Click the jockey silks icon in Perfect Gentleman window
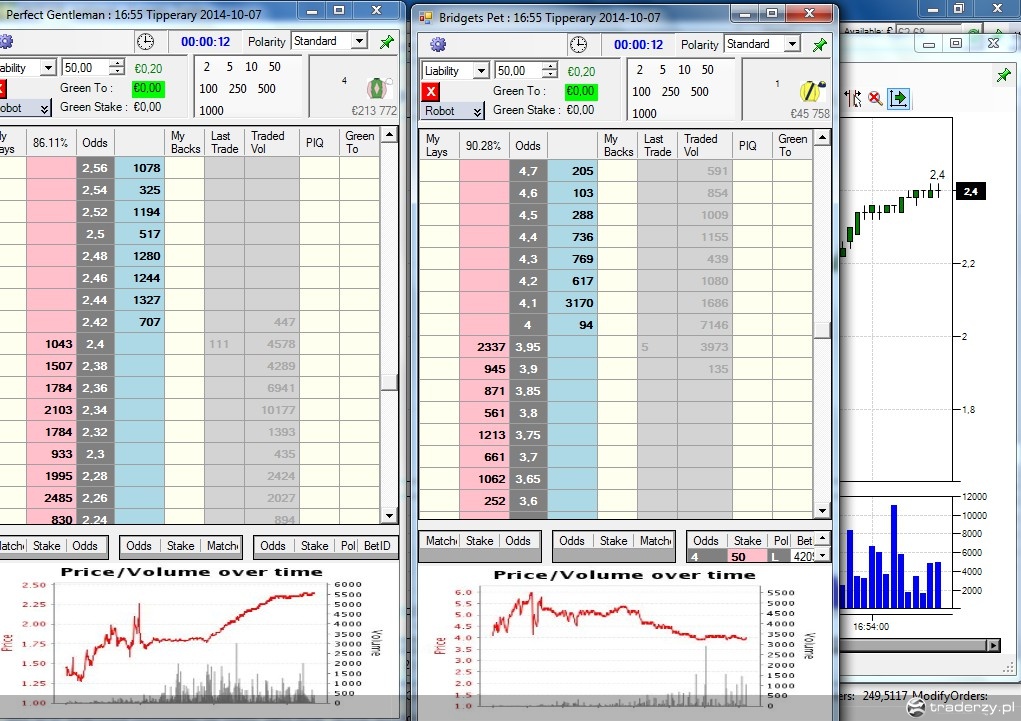1021x721 pixels. pos(378,88)
